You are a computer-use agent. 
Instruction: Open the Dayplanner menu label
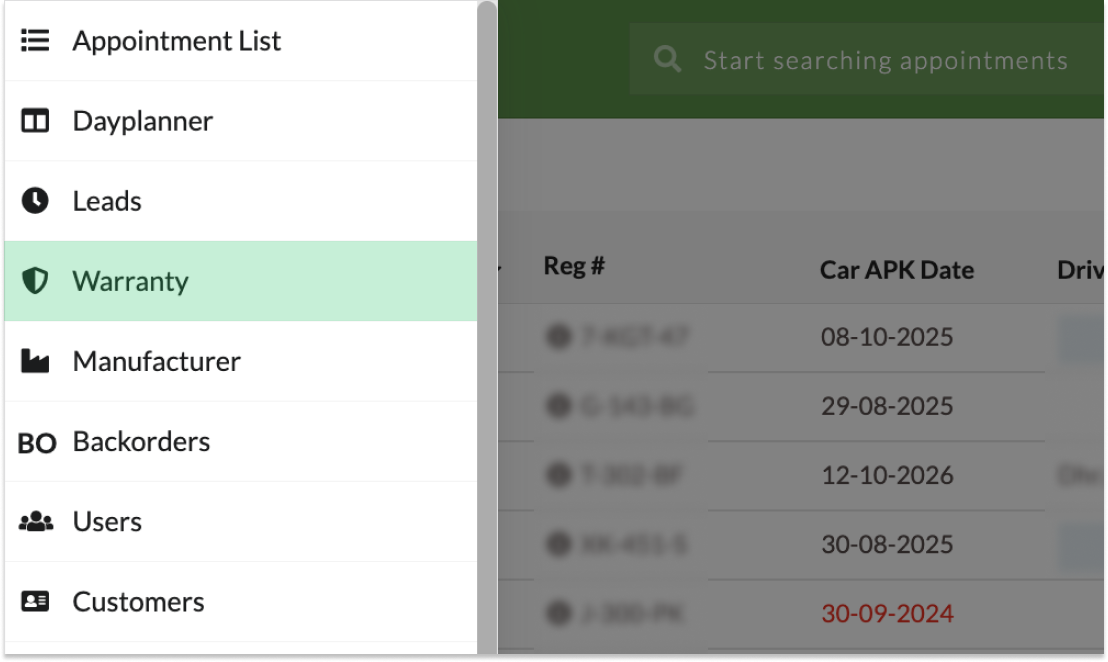pos(142,121)
